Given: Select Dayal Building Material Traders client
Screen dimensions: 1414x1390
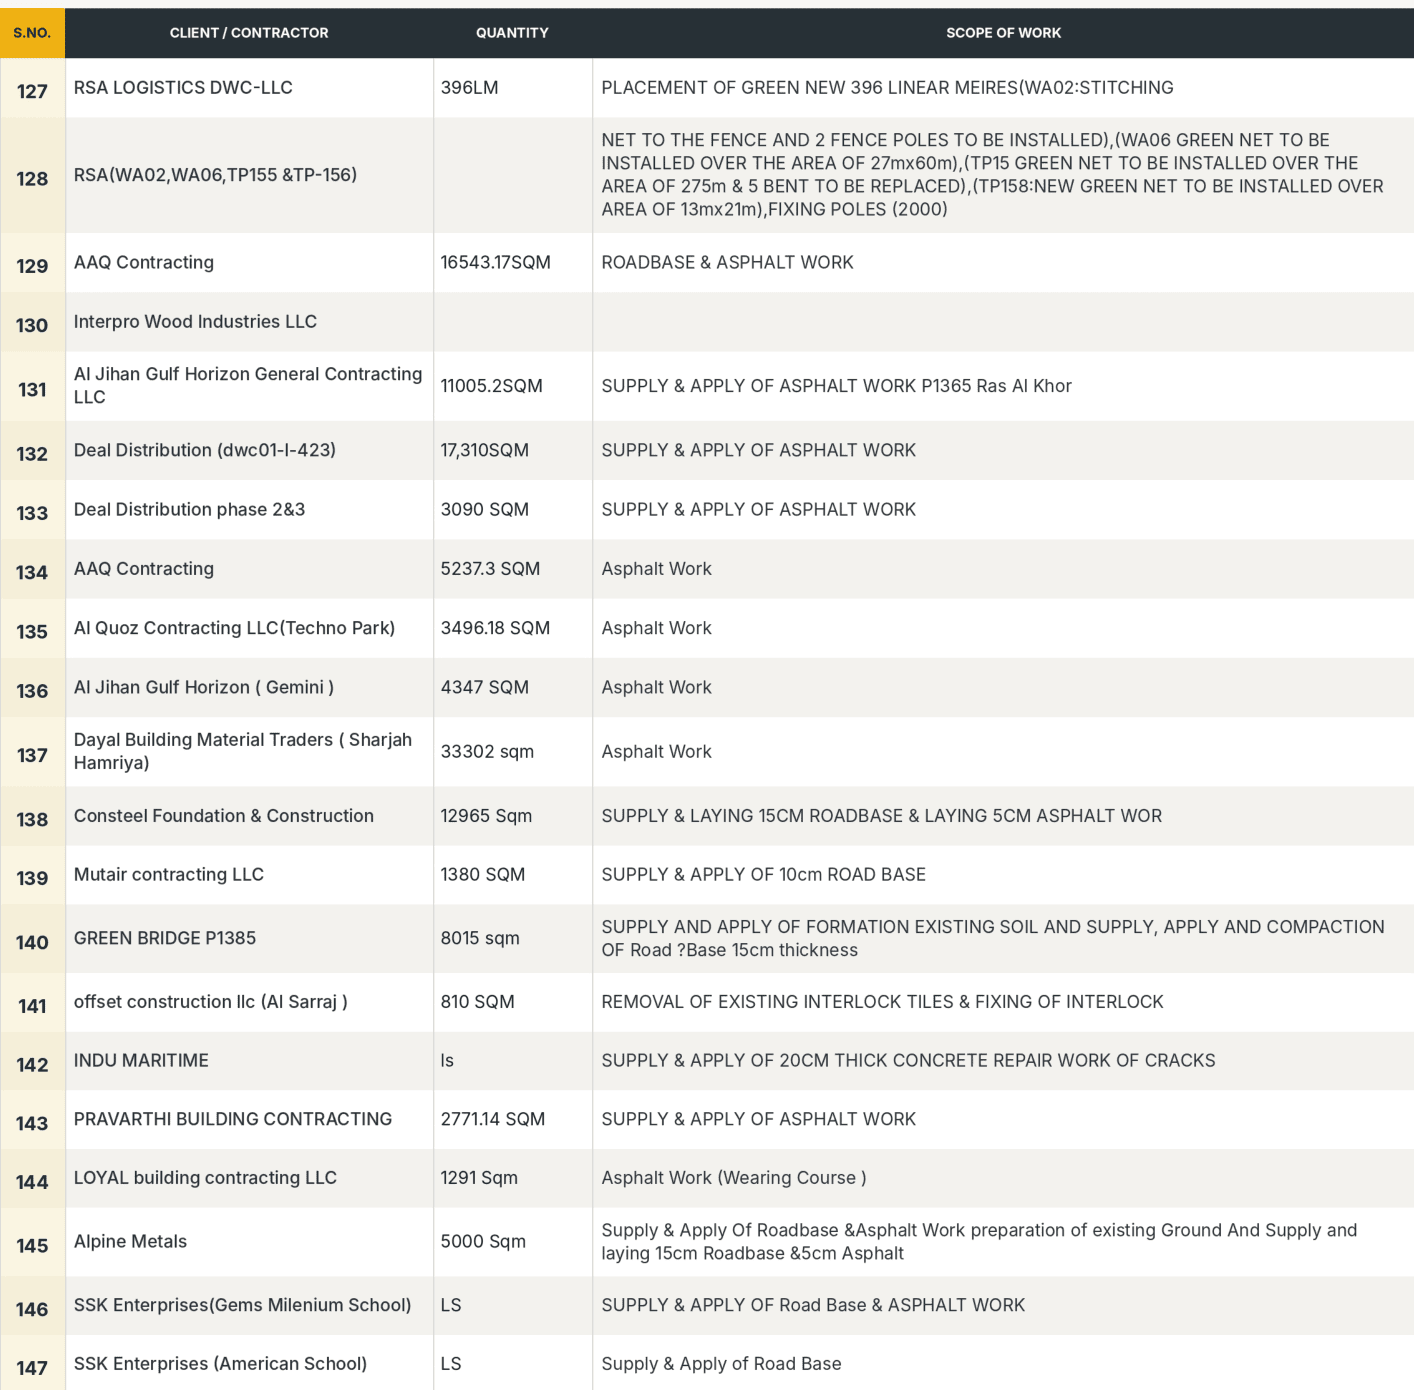Looking at the screenshot, I should pyautogui.click(x=243, y=751).
